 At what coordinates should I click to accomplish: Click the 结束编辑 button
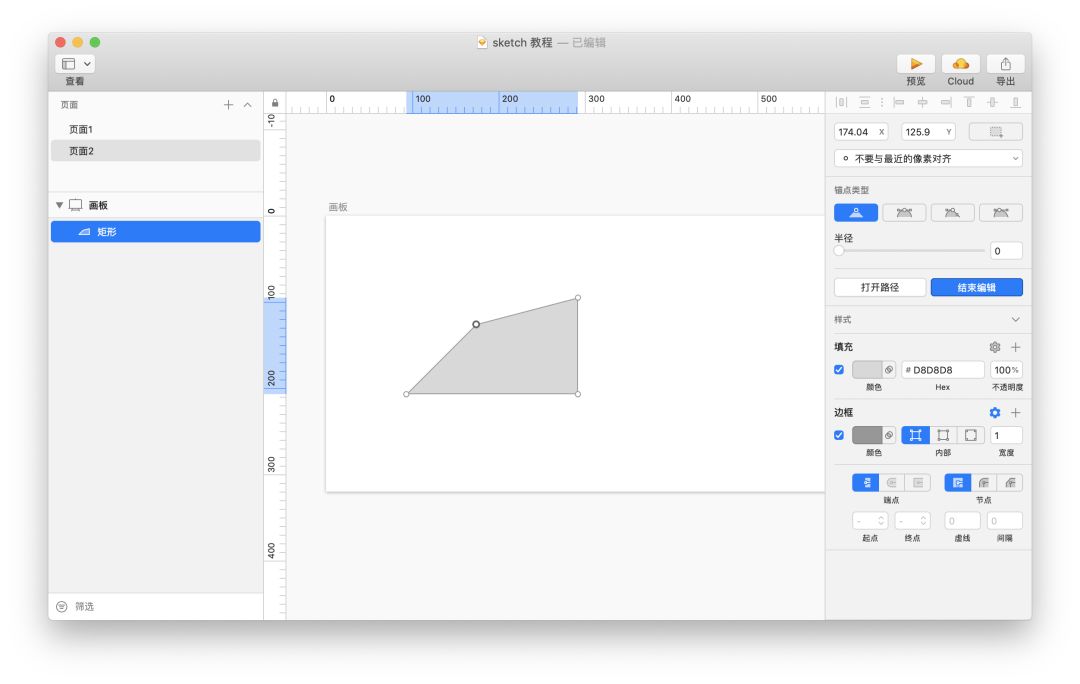977,287
